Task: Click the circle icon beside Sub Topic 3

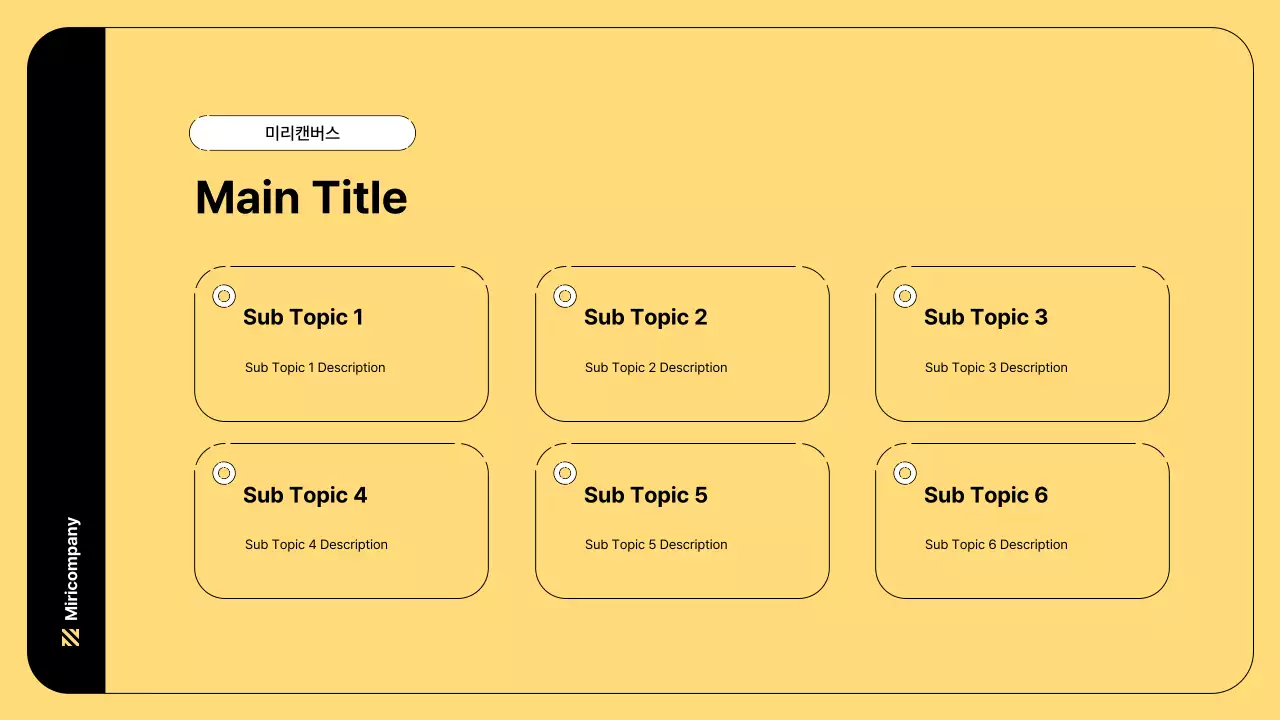Action: click(x=905, y=296)
